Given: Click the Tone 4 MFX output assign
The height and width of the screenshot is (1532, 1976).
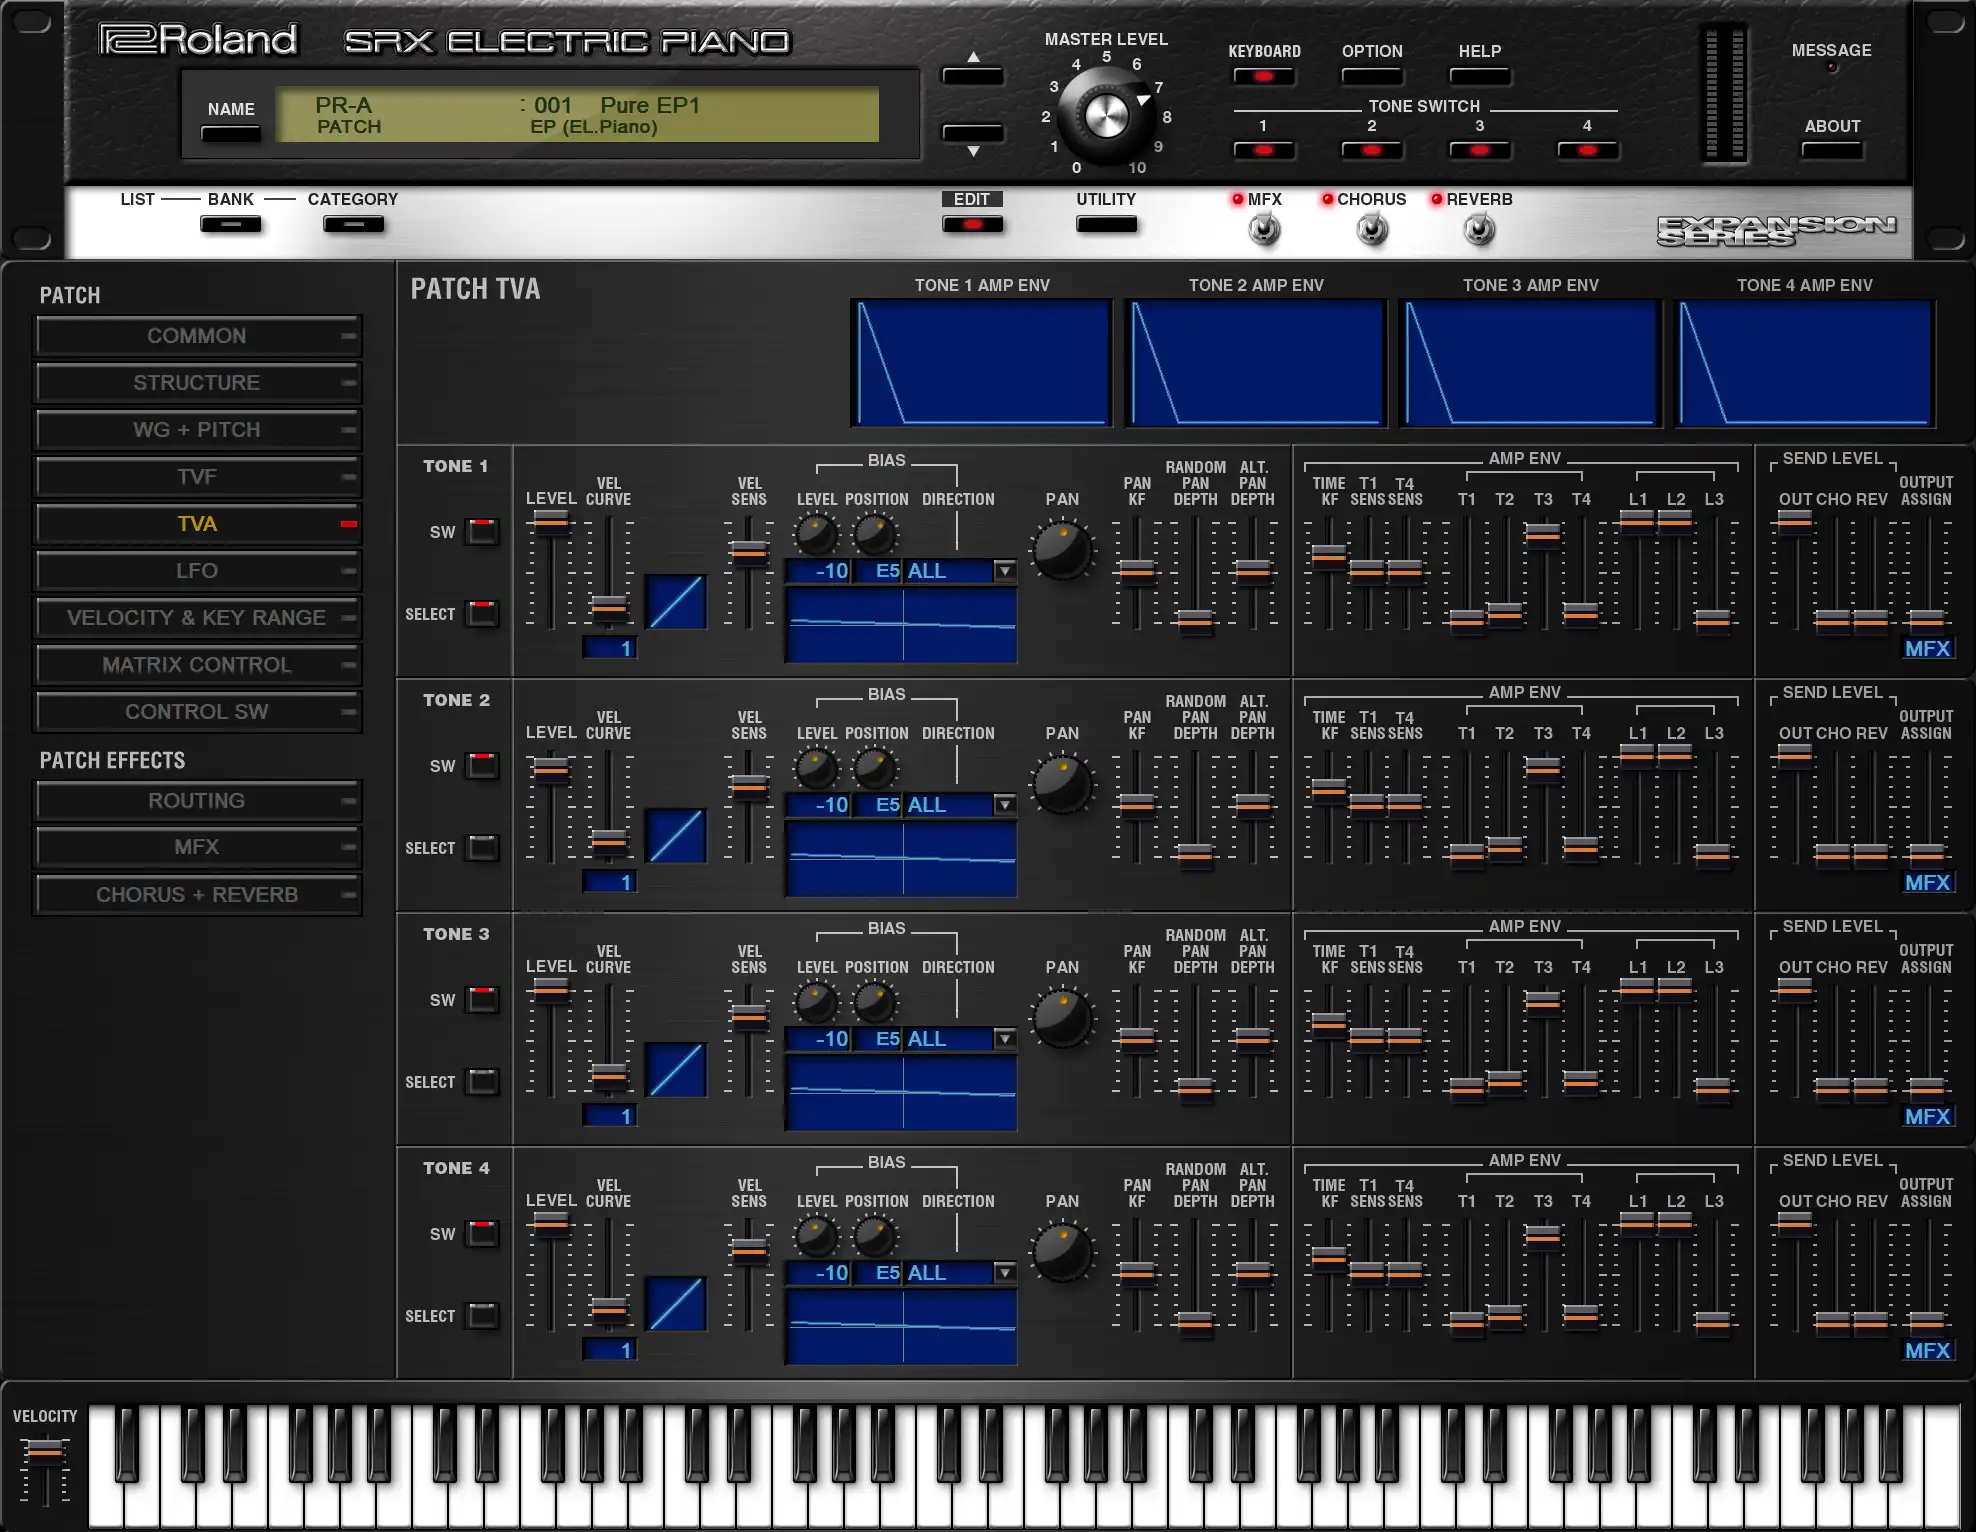Looking at the screenshot, I should 1926,1351.
